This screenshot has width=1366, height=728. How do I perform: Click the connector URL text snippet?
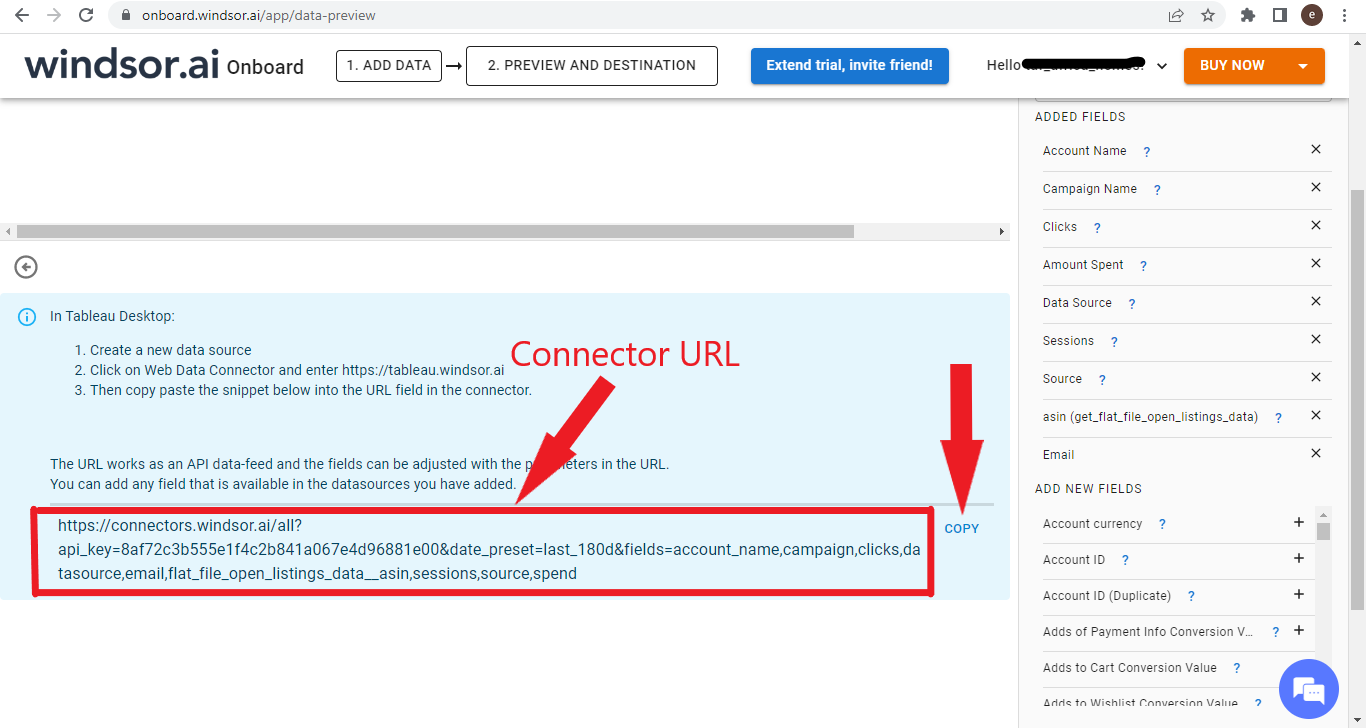[x=488, y=549]
